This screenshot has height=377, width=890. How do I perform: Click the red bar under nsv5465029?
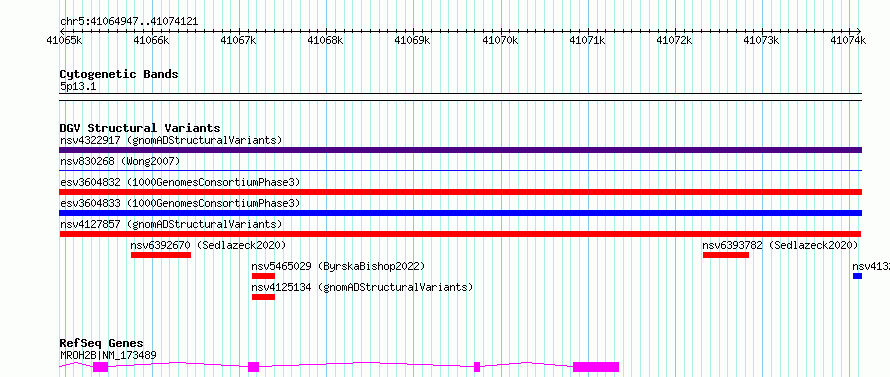pos(263,276)
